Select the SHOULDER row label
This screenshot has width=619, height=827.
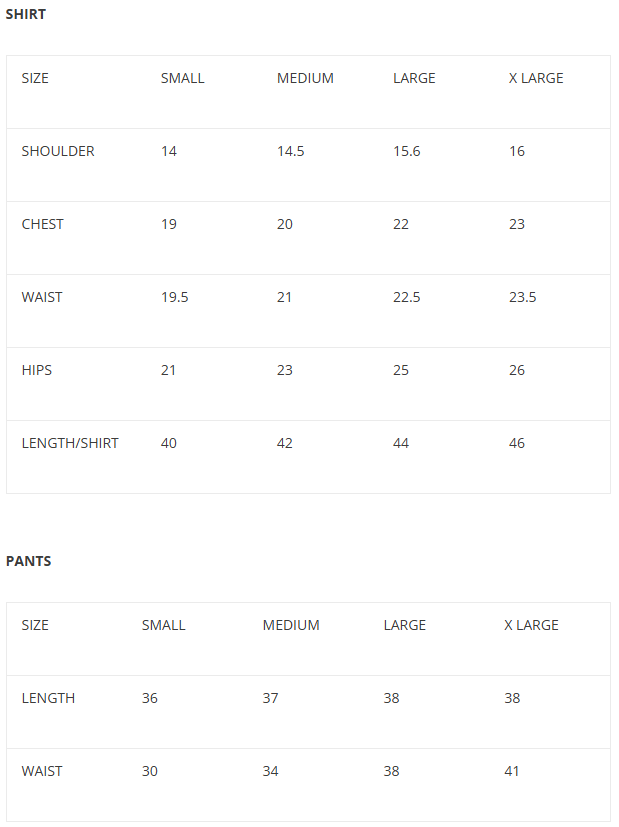click(x=58, y=151)
